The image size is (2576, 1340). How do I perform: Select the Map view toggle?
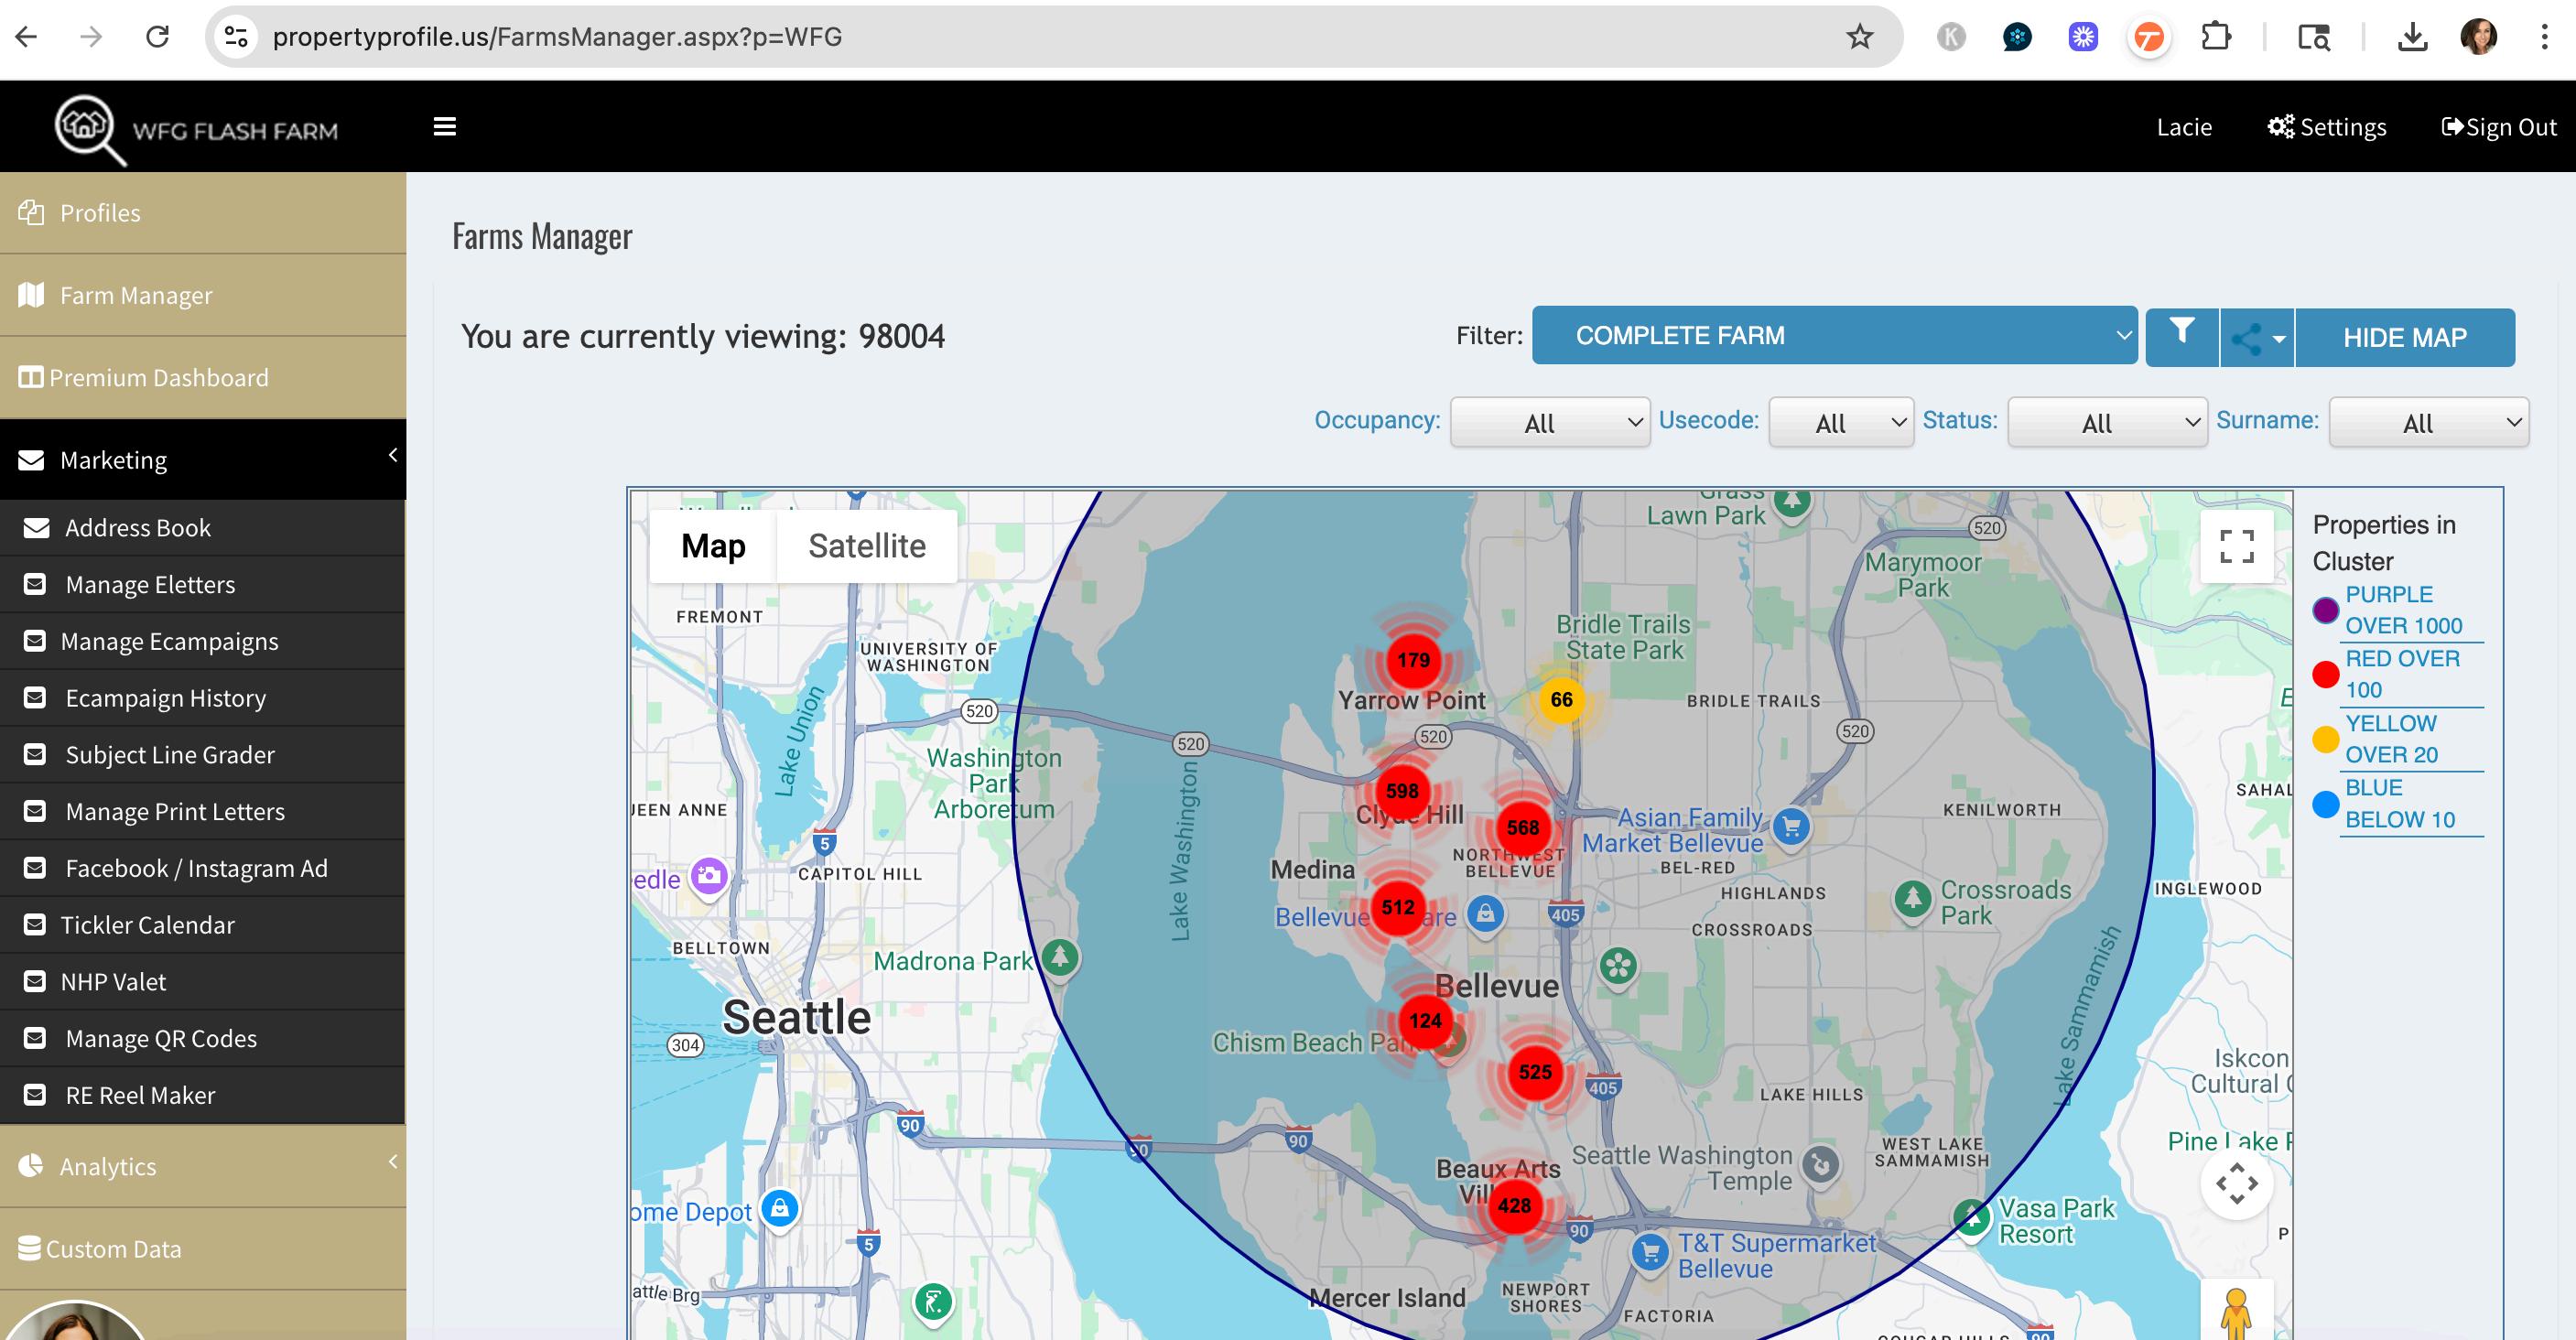(713, 546)
